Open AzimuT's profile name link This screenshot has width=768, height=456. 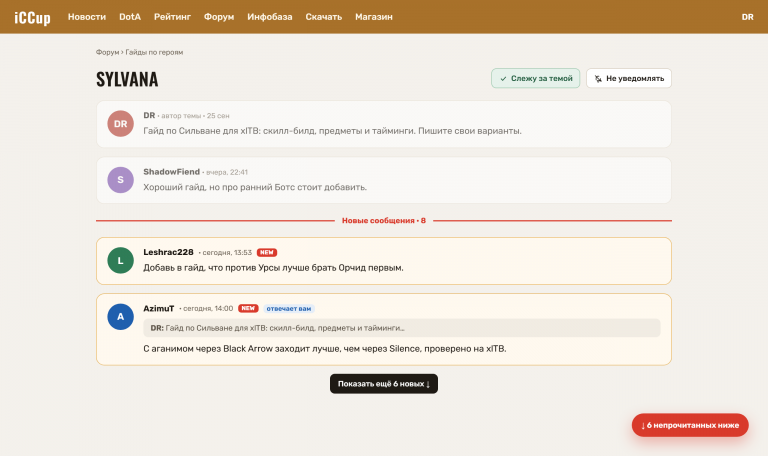tap(159, 308)
